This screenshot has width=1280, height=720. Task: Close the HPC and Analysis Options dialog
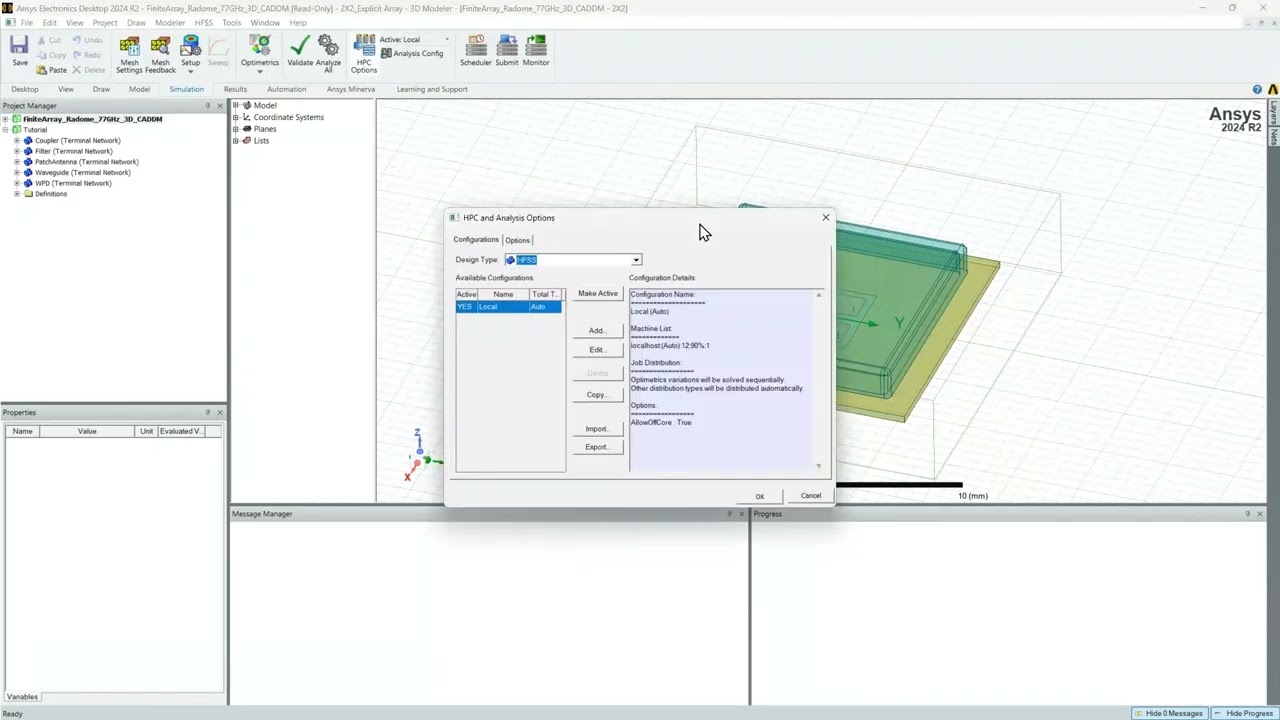[826, 217]
